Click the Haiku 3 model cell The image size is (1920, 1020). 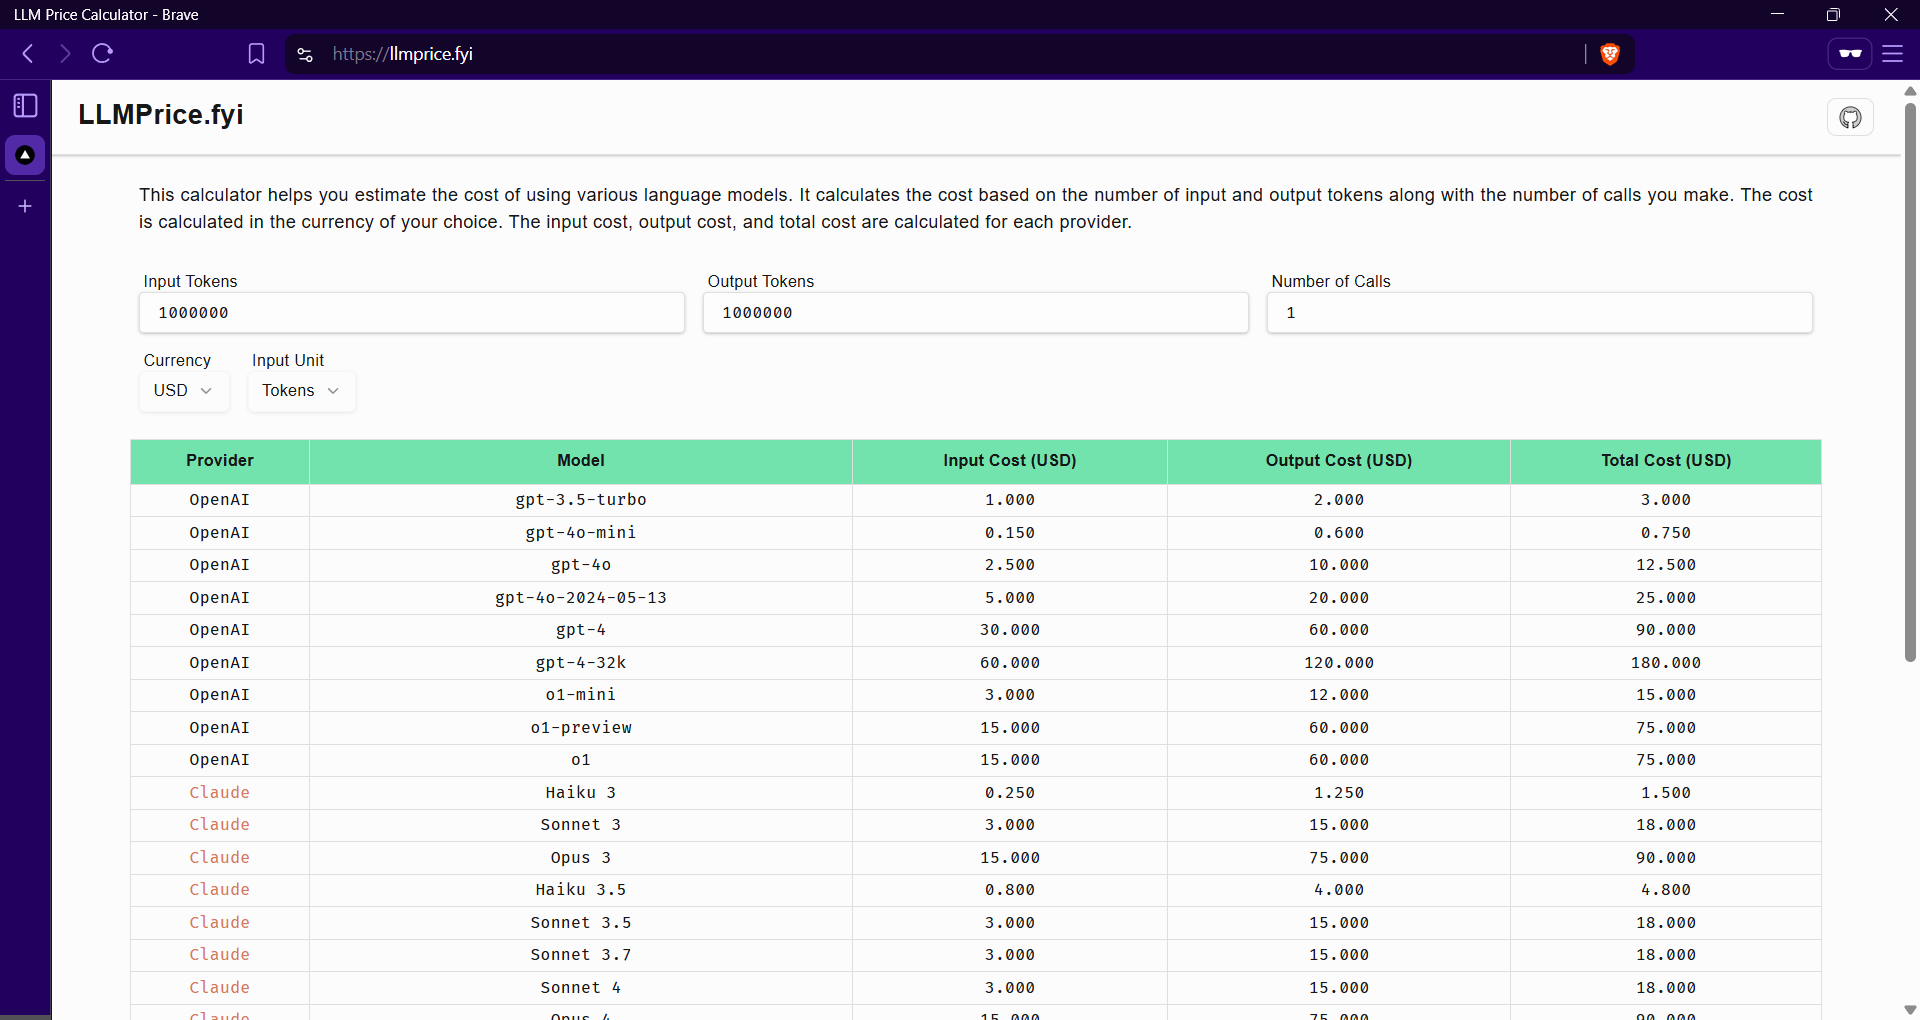coord(581,793)
